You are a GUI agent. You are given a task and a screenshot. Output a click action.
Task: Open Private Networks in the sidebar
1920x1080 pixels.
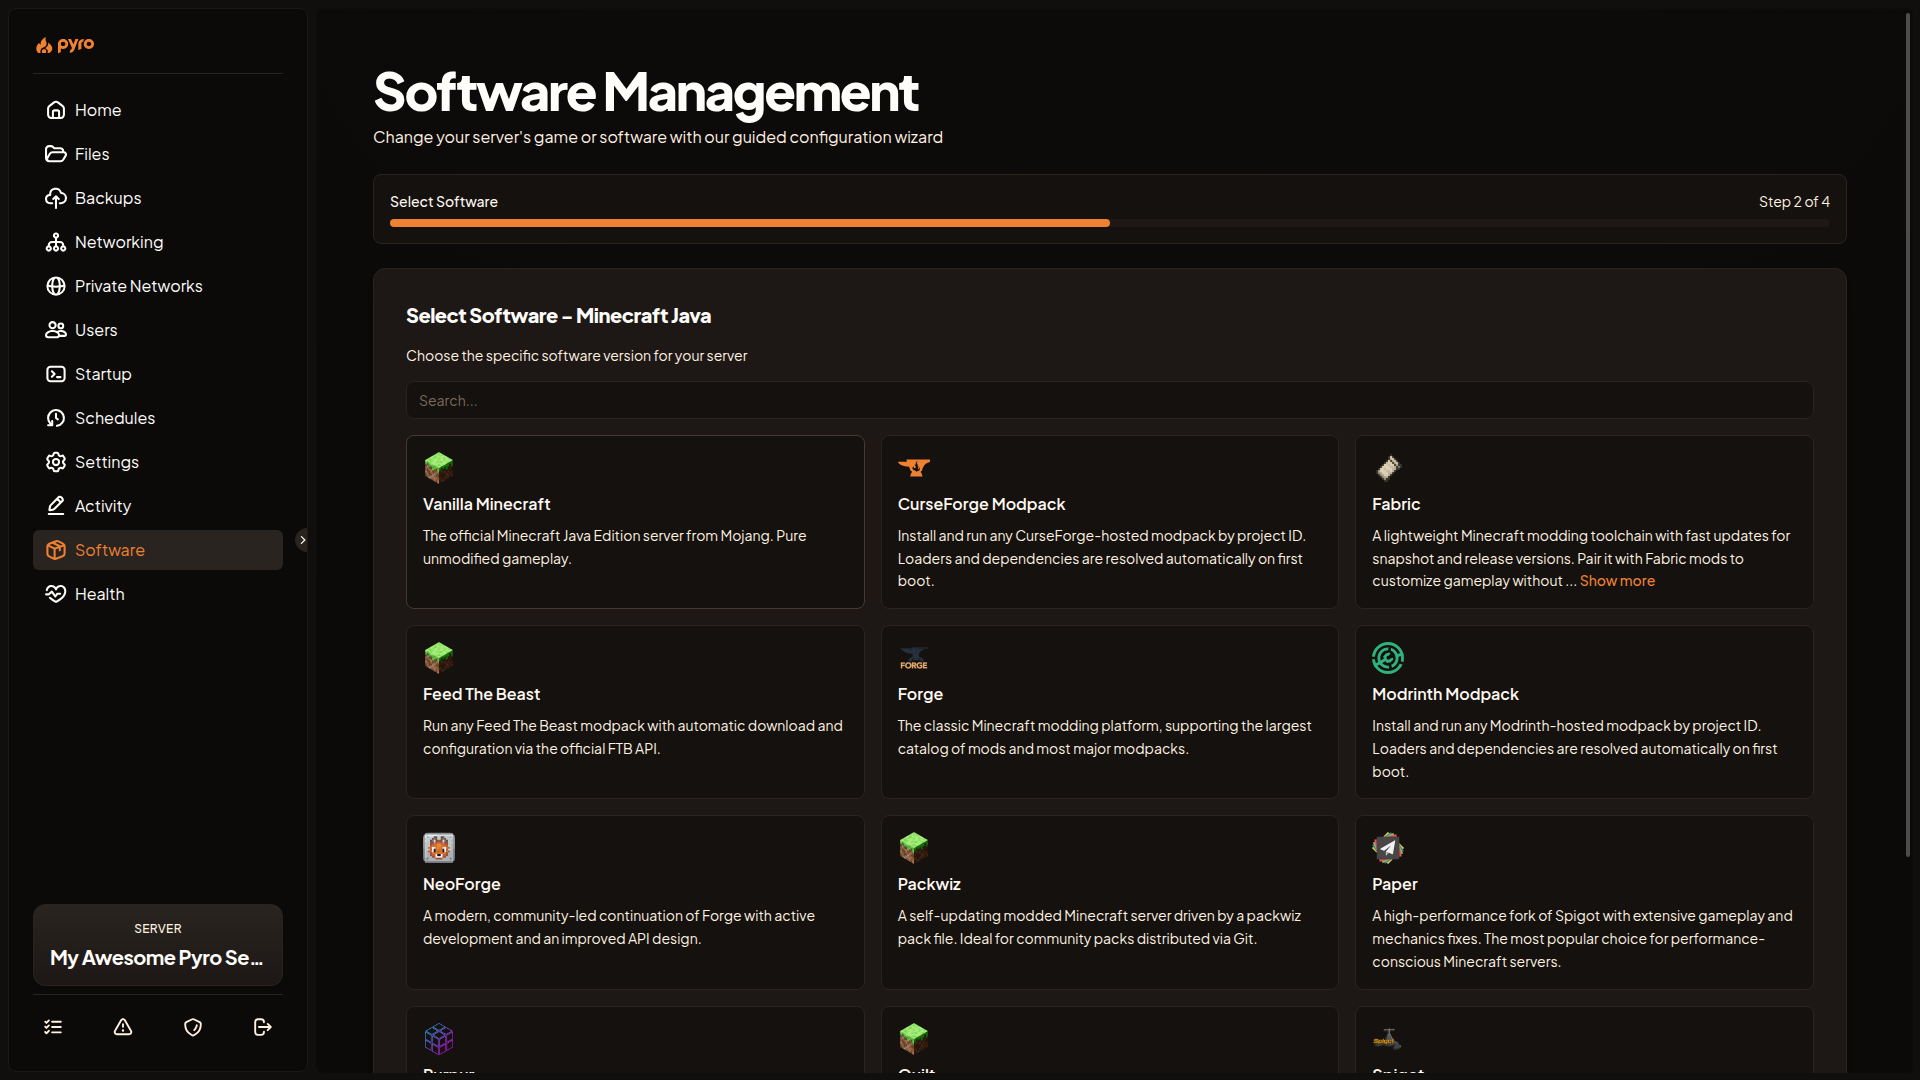[158, 286]
